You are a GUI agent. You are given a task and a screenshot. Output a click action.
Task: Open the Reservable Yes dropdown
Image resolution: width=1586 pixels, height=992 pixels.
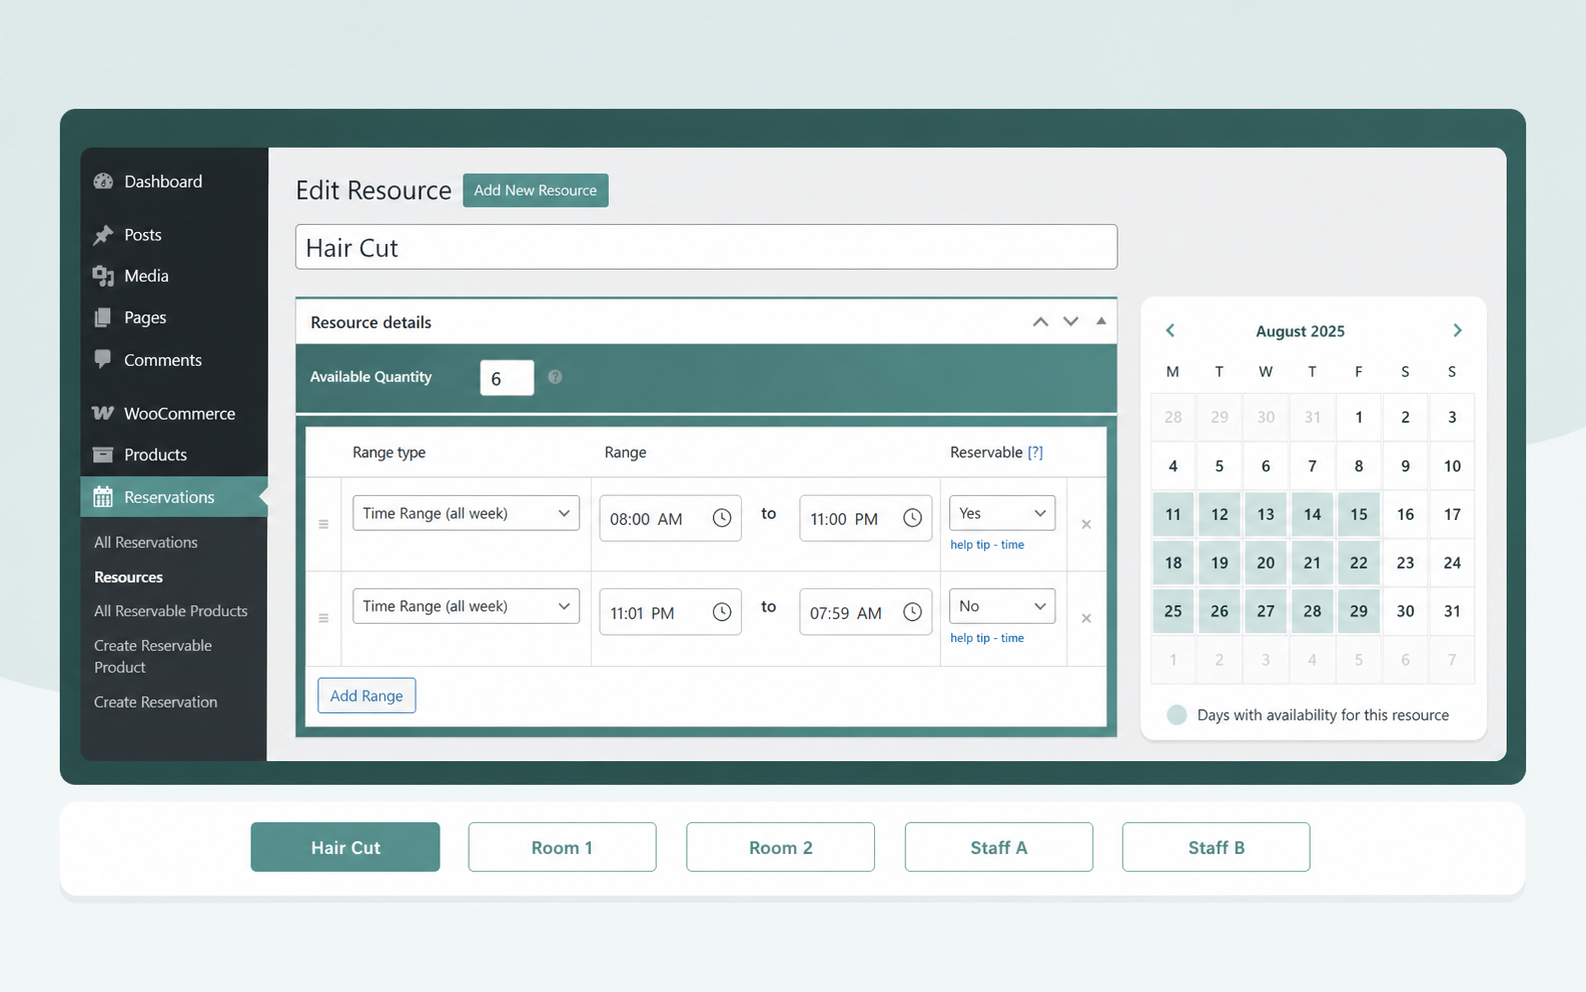pyautogui.click(x=1002, y=513)
